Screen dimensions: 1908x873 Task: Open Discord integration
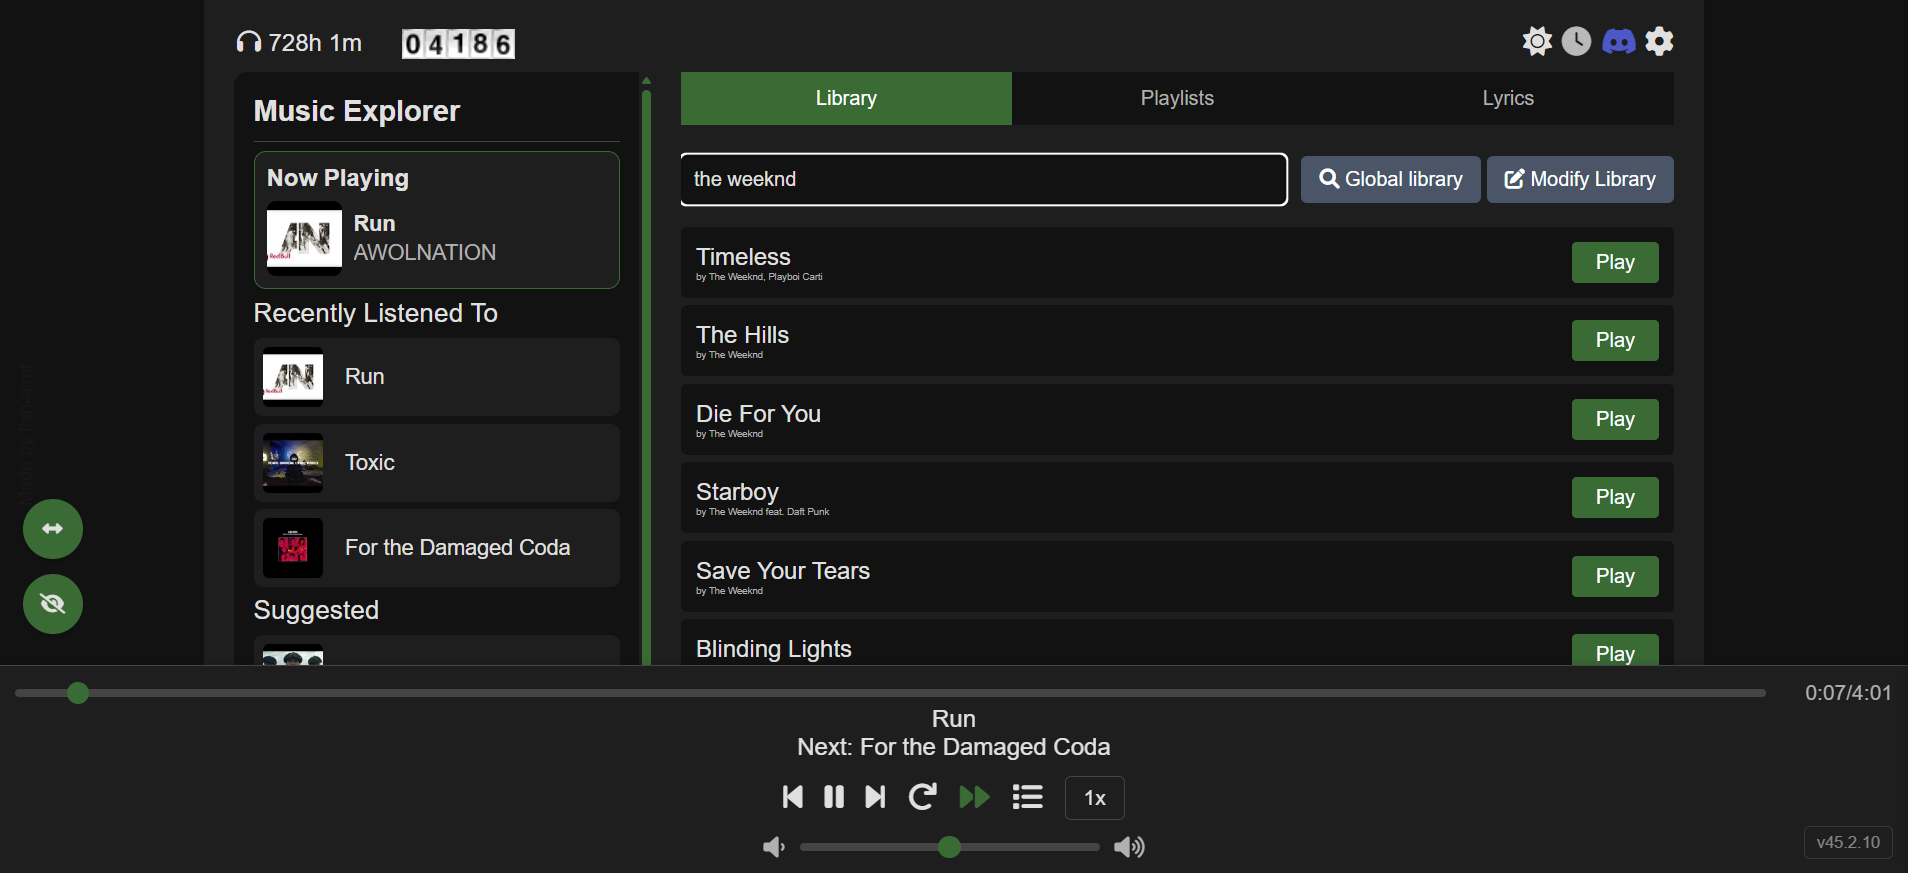(1618, 41)
